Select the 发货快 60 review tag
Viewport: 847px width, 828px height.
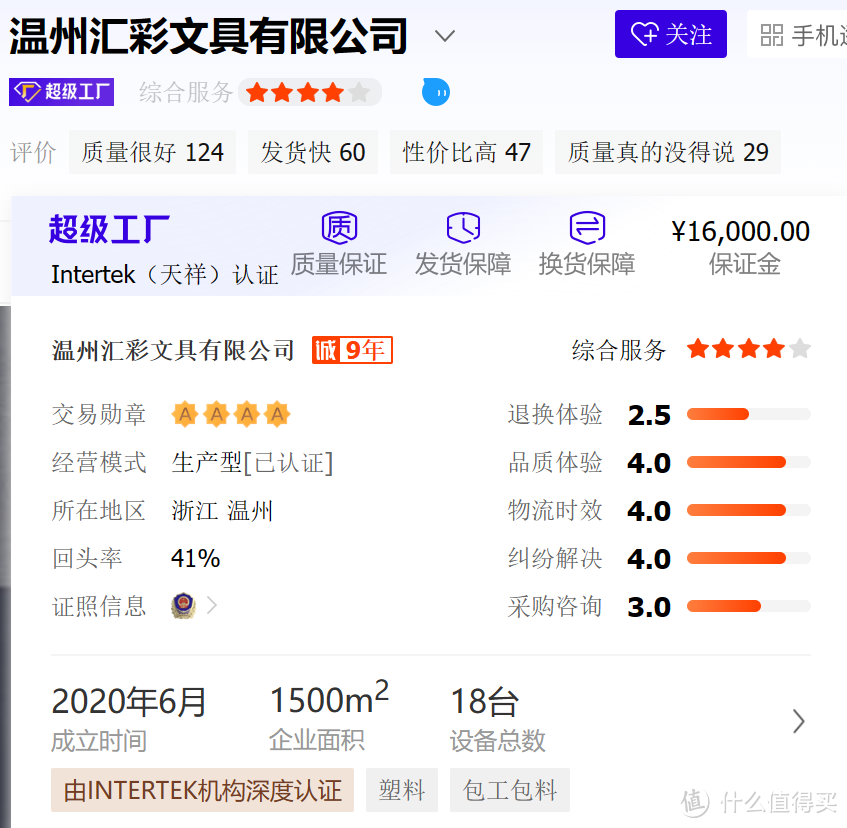click(313, 152)
